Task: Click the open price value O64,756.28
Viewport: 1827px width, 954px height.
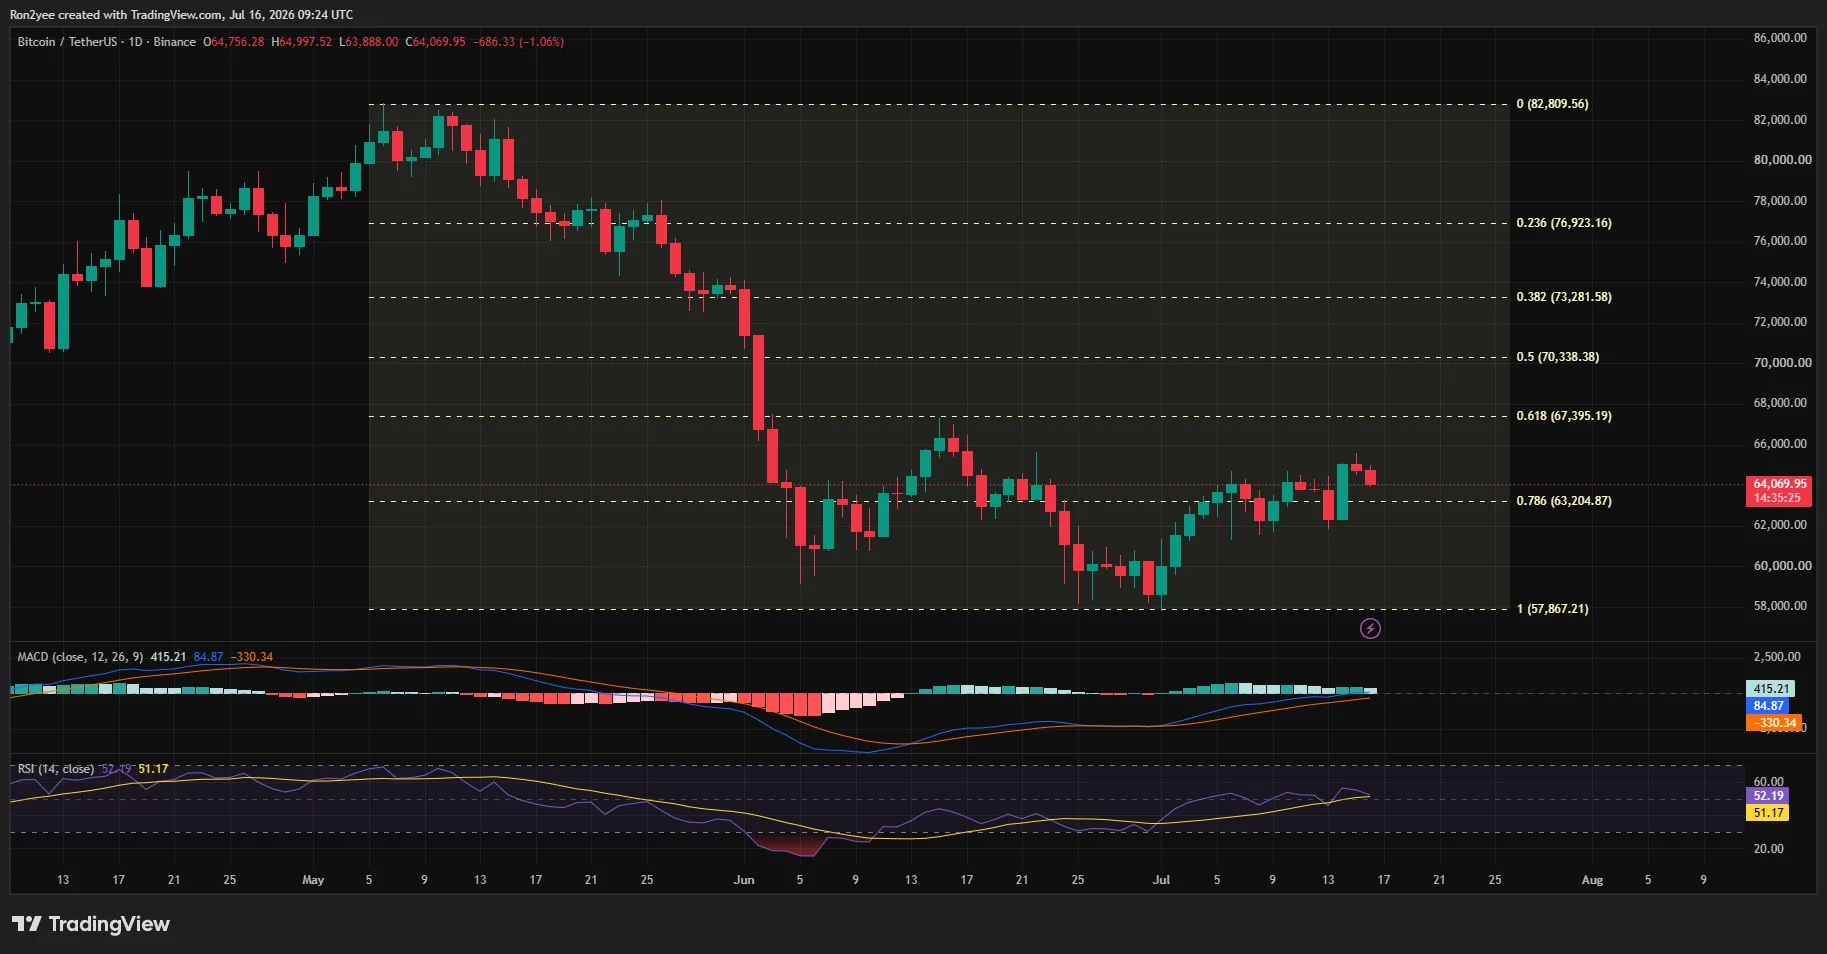Action: pyautogui.click(x=234, y=42)
